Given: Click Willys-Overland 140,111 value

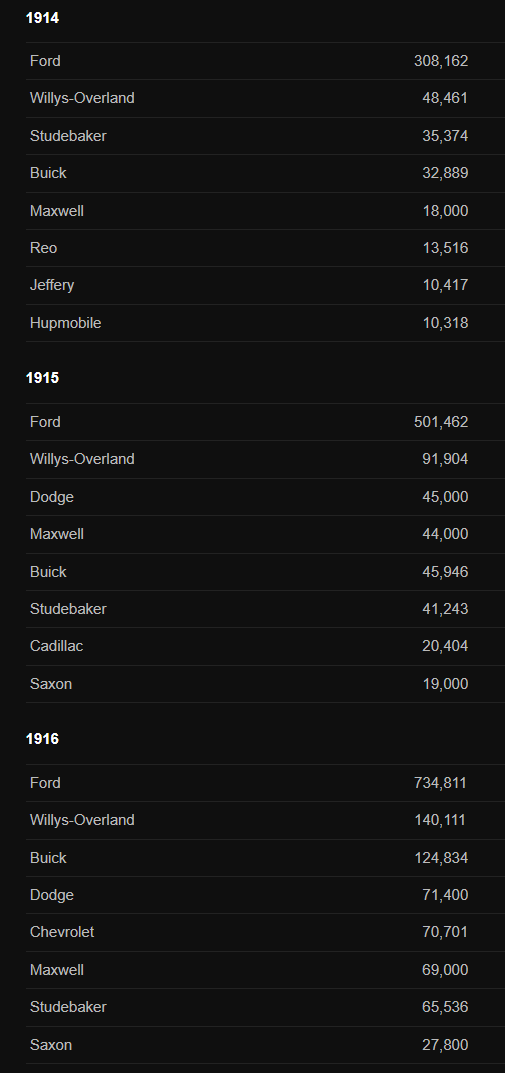Looking at the screenshot, I should 440,820.
